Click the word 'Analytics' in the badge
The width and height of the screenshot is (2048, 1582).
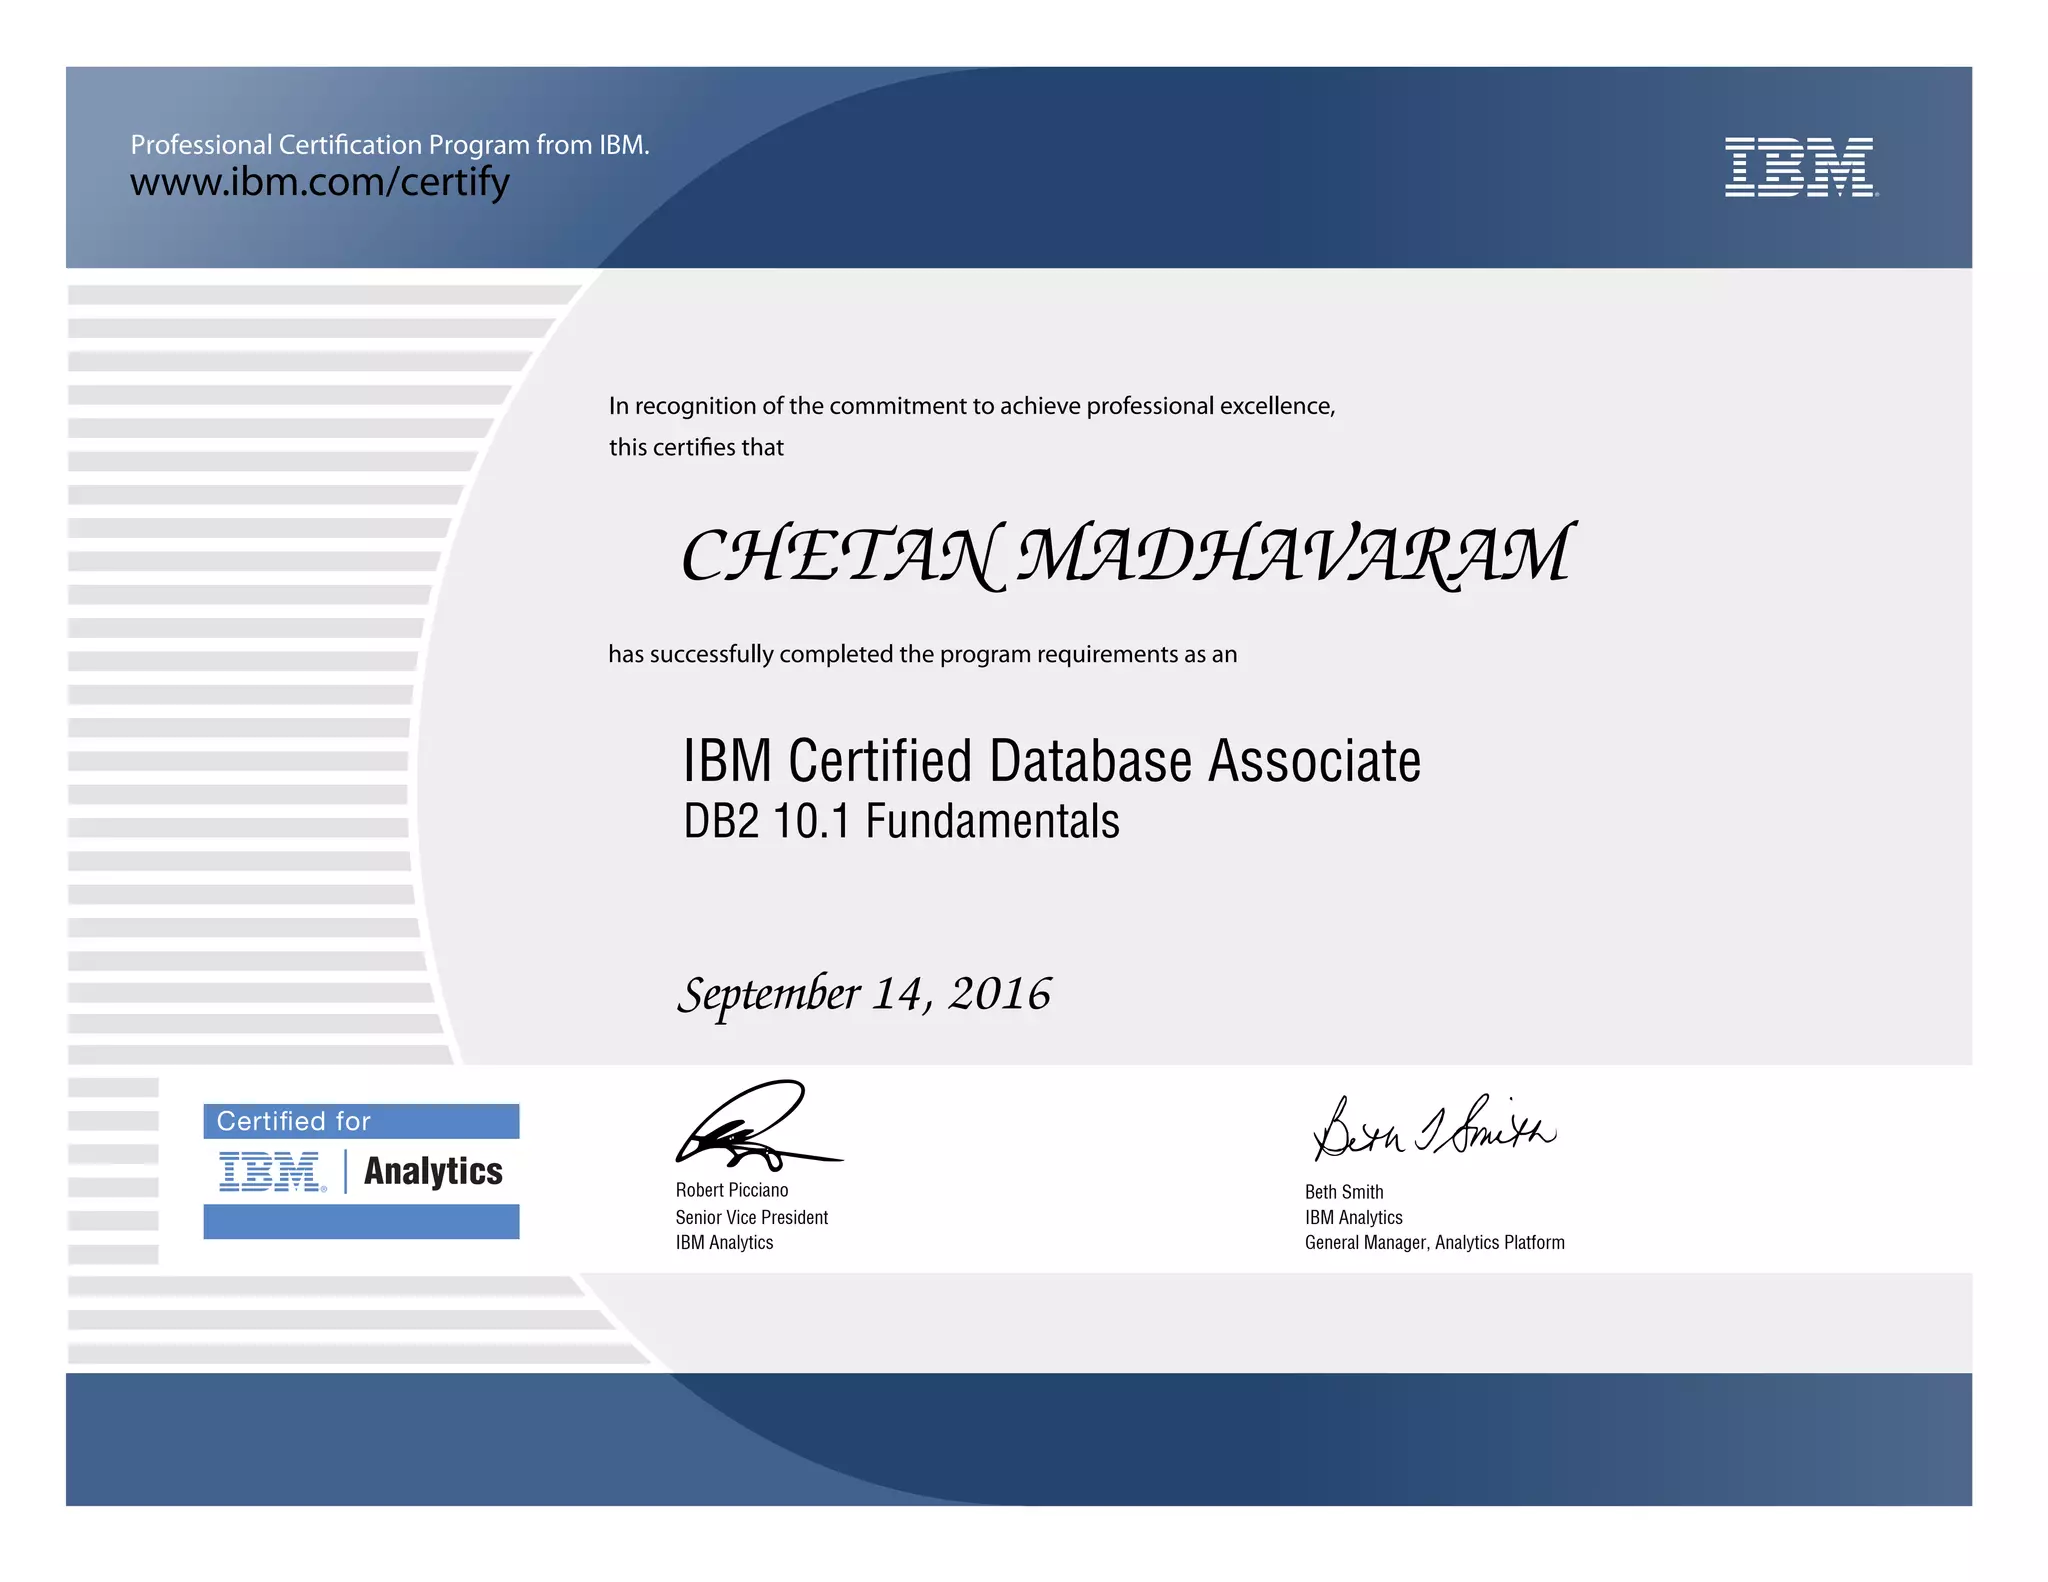tap(433, 1171)
